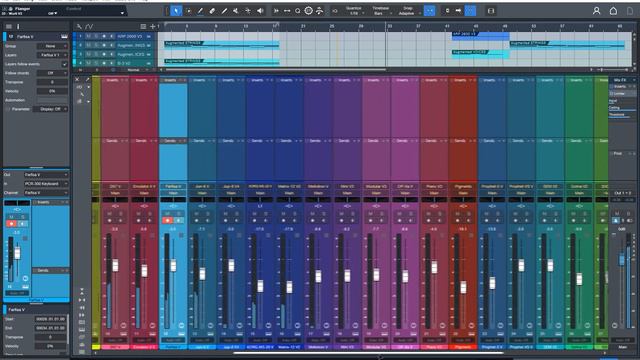
Task: Select the Mute tool
Action: [x=236, y=11]
